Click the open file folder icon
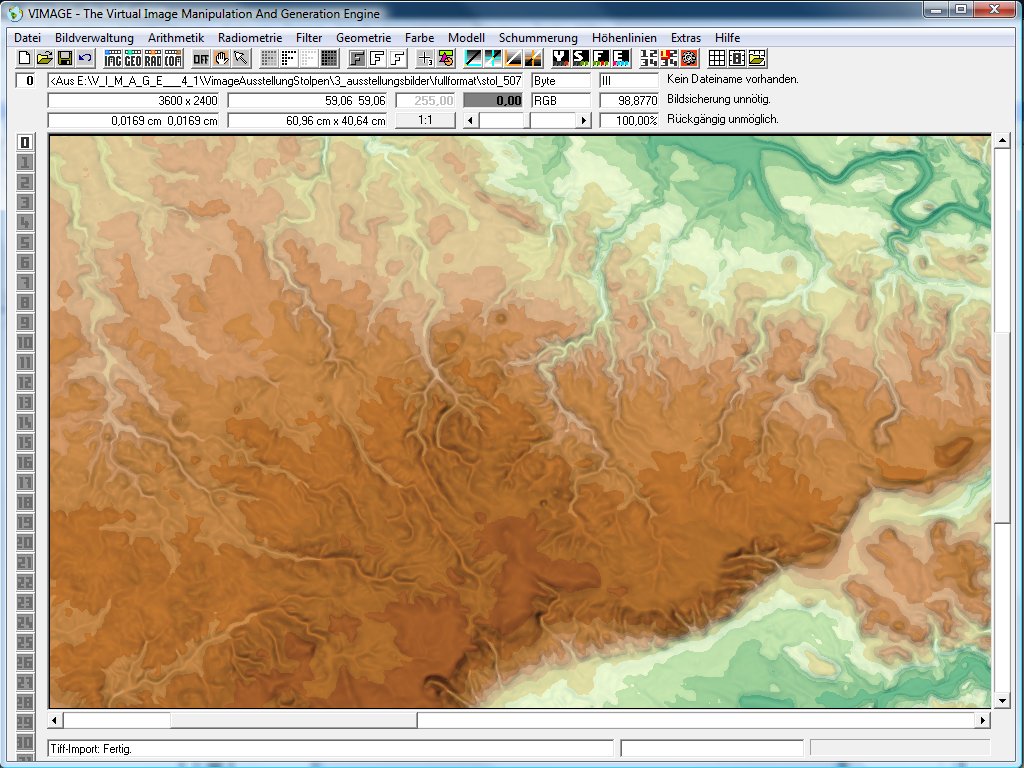The image size is (1024, 768). point(45,58)
